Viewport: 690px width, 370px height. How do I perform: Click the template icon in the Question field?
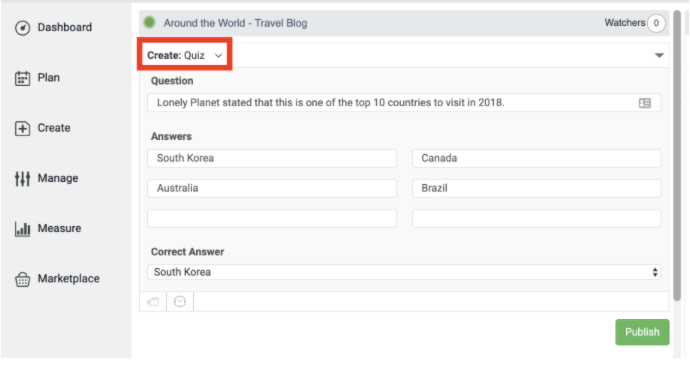coord(645,103)
